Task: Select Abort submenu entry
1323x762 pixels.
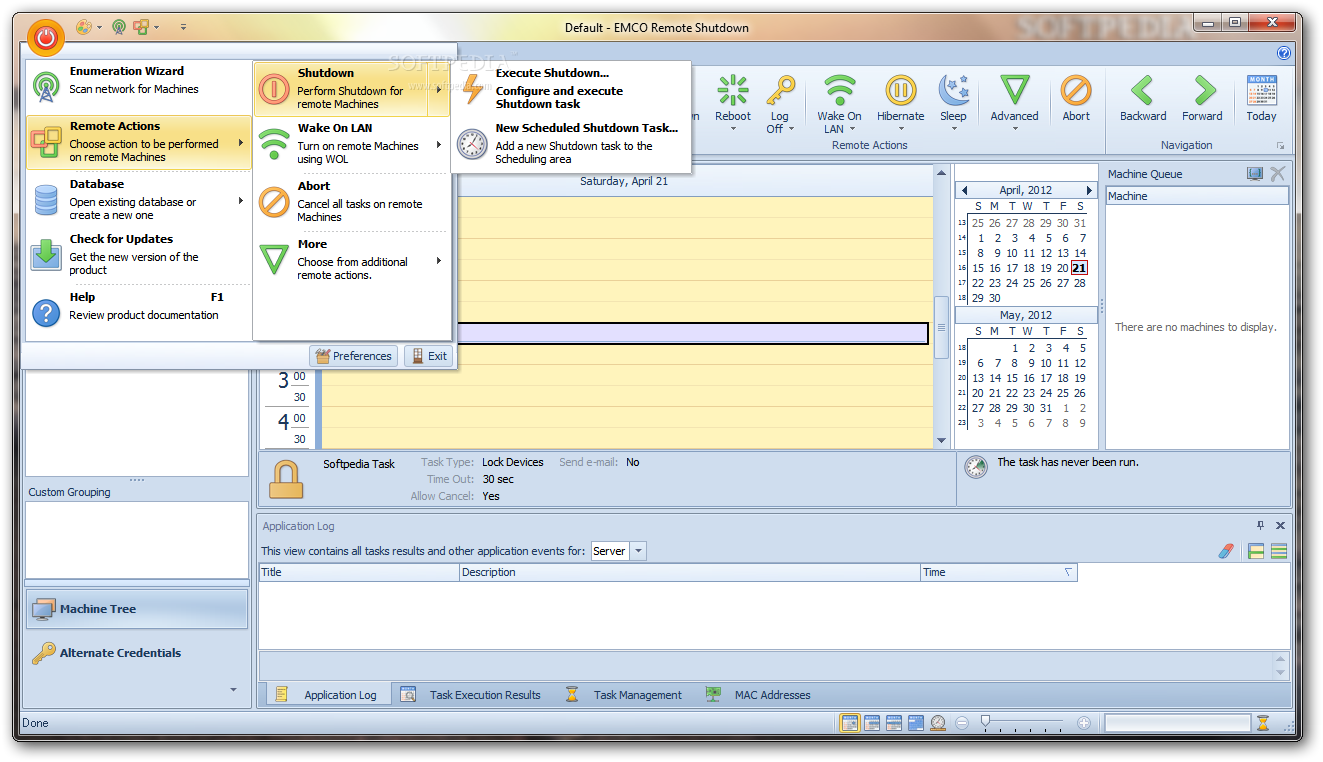Action: pyautogui.click(x=352, y=202)
